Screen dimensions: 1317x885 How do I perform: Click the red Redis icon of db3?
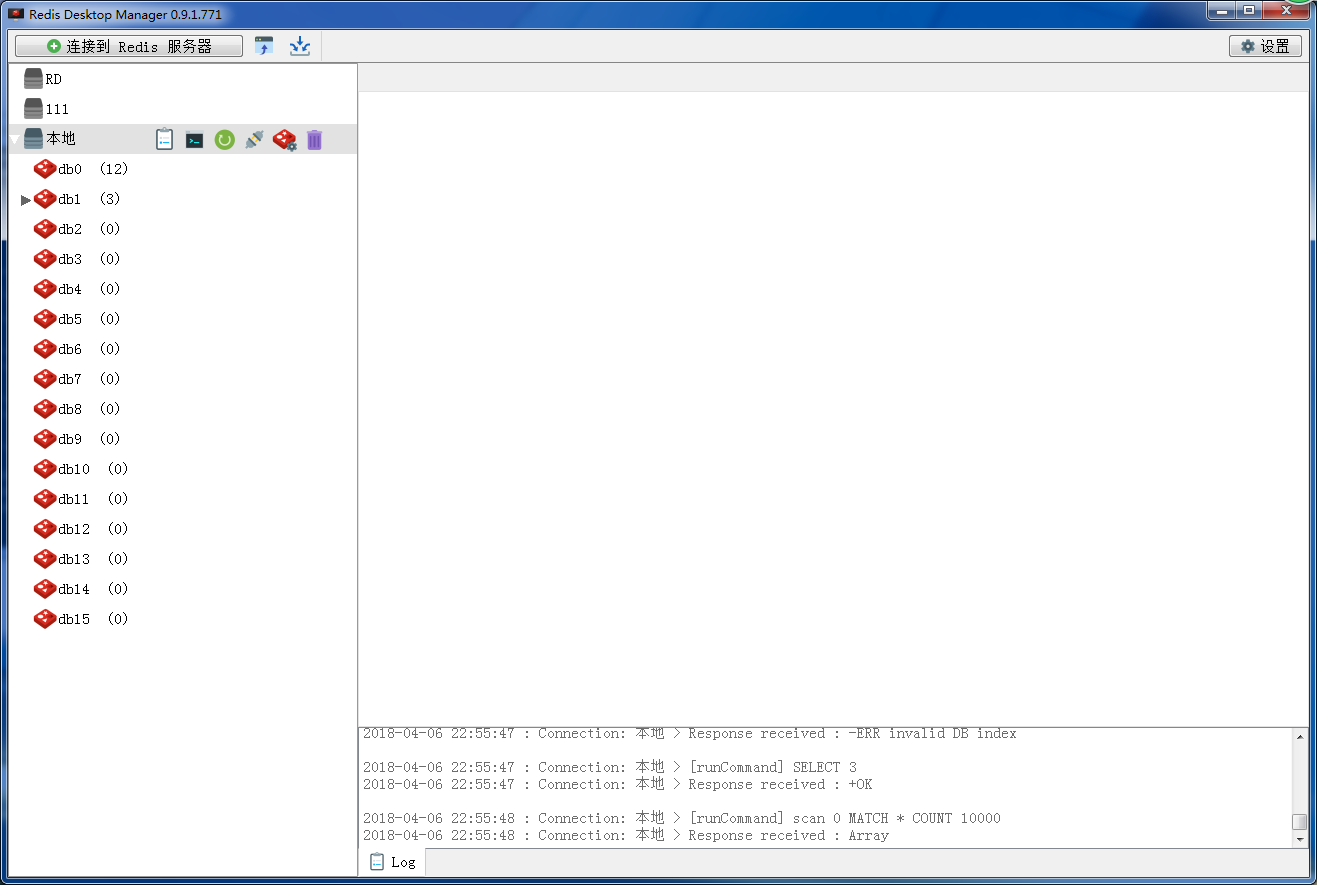(x=45, y=259)
